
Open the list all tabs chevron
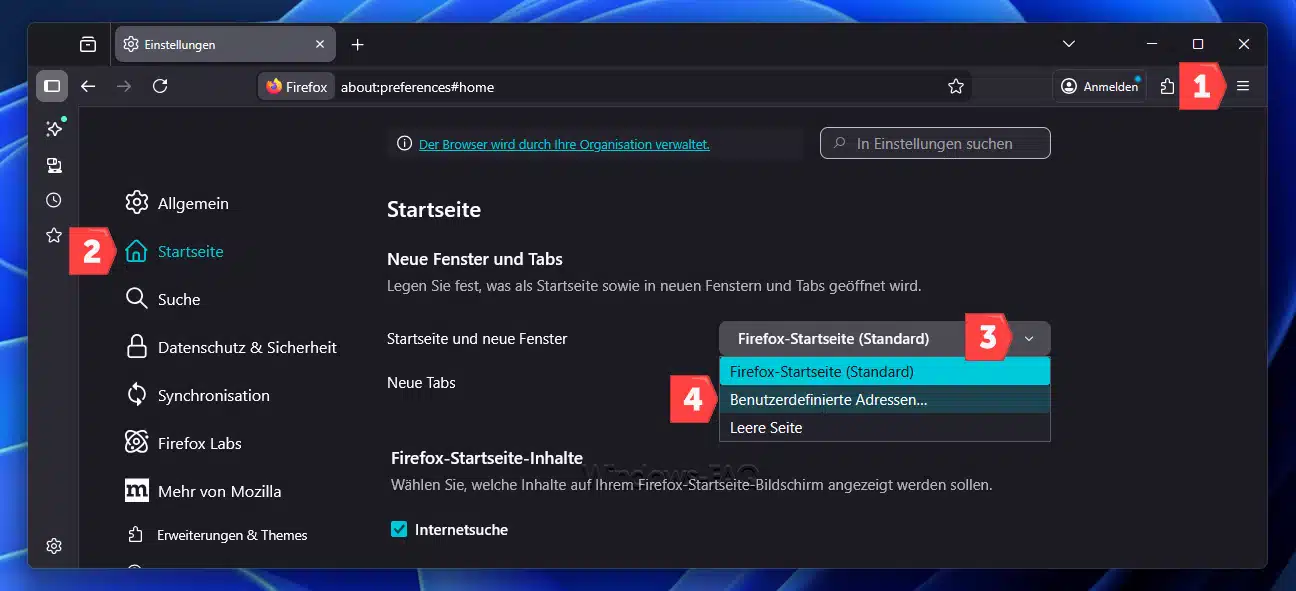point(1069,44)
